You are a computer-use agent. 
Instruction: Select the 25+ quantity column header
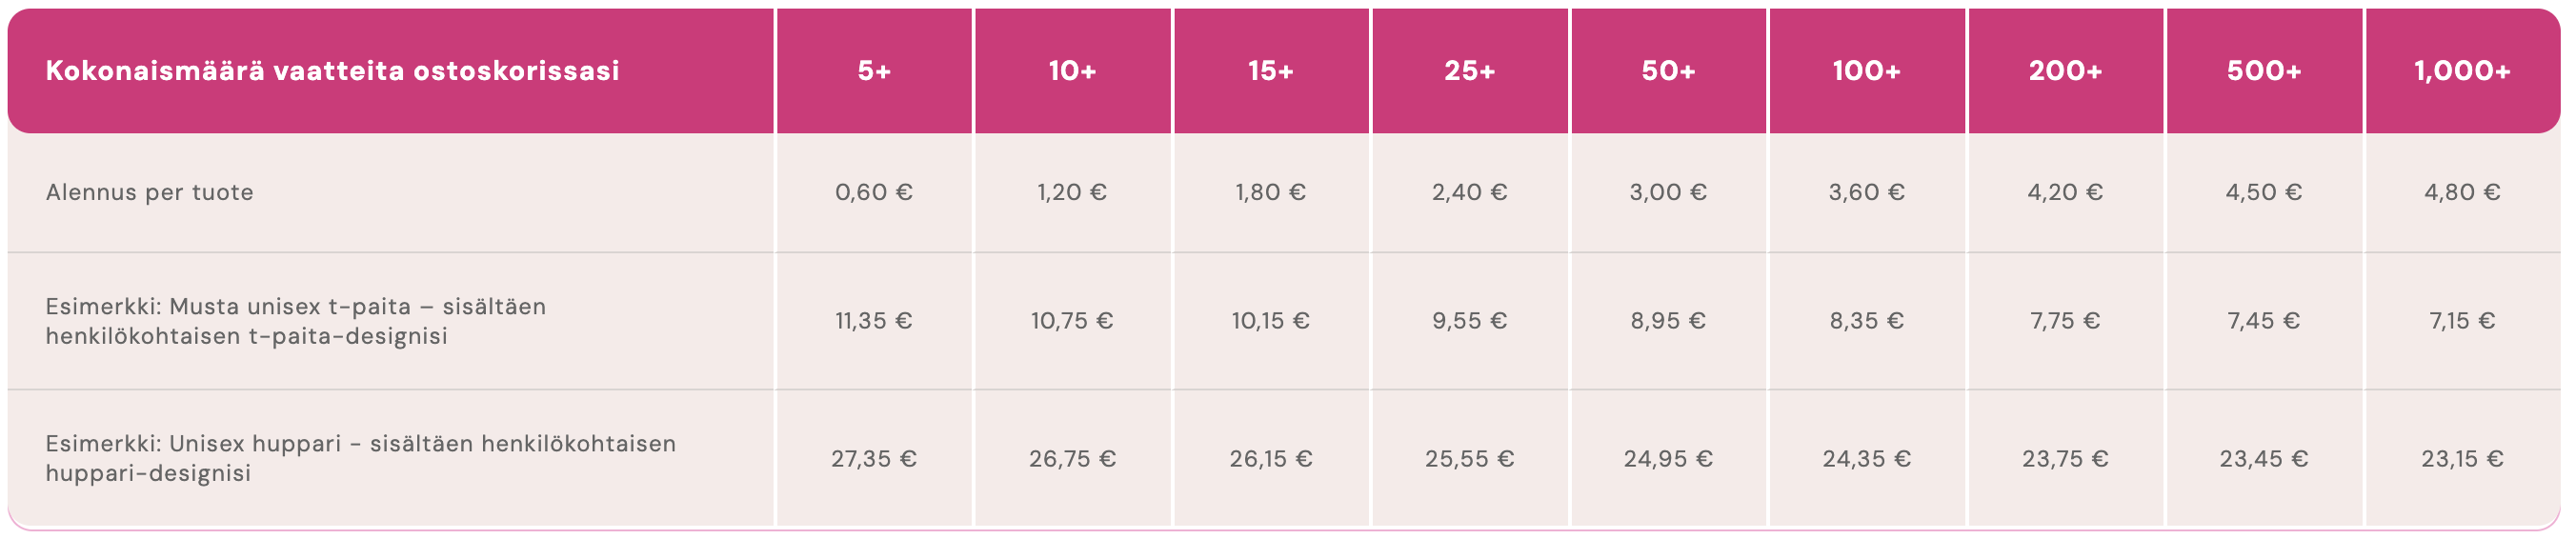tap(1469, 71)
